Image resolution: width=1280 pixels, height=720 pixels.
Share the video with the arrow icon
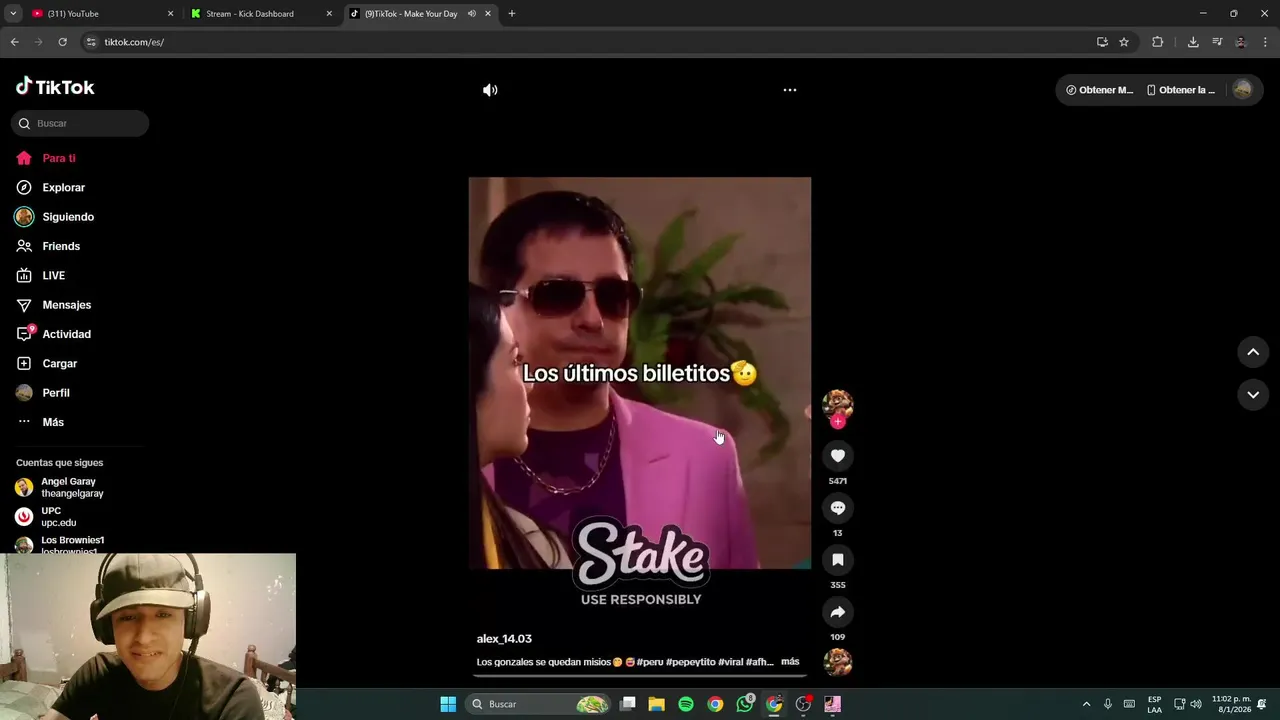coord(838,612)
